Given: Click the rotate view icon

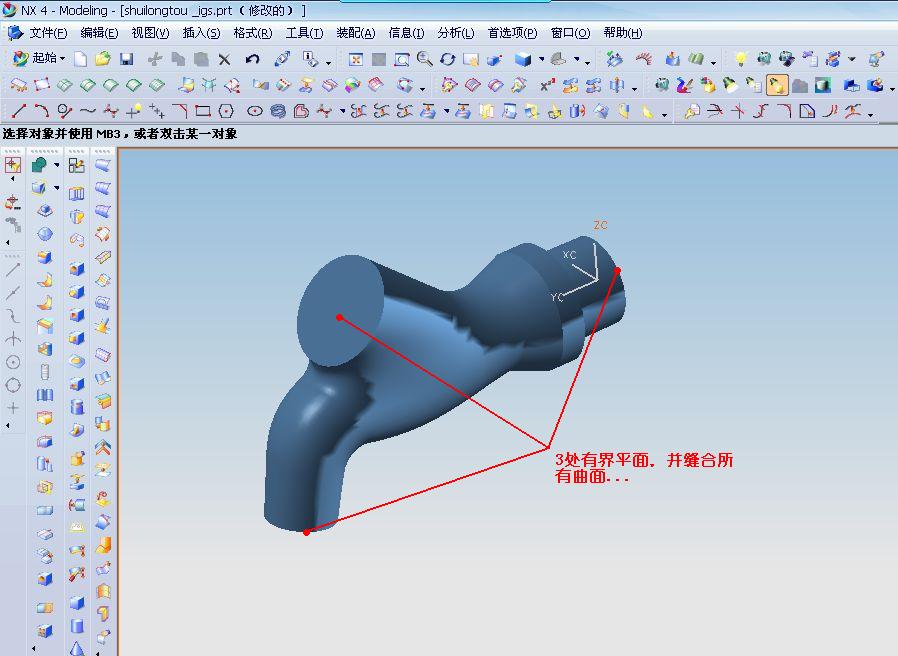Looking at the screenshot, I should click(447, 59).
